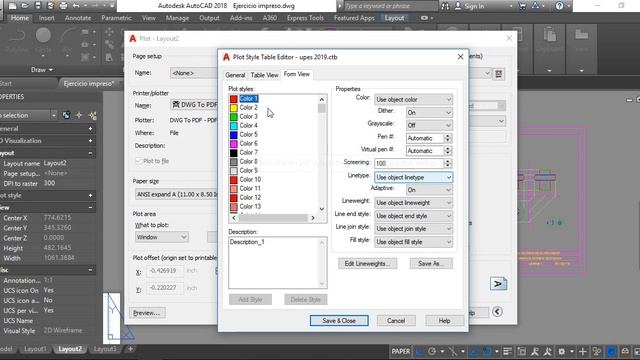Click the New drawing icon in quick access toolbar

click(x=12, y=6)
